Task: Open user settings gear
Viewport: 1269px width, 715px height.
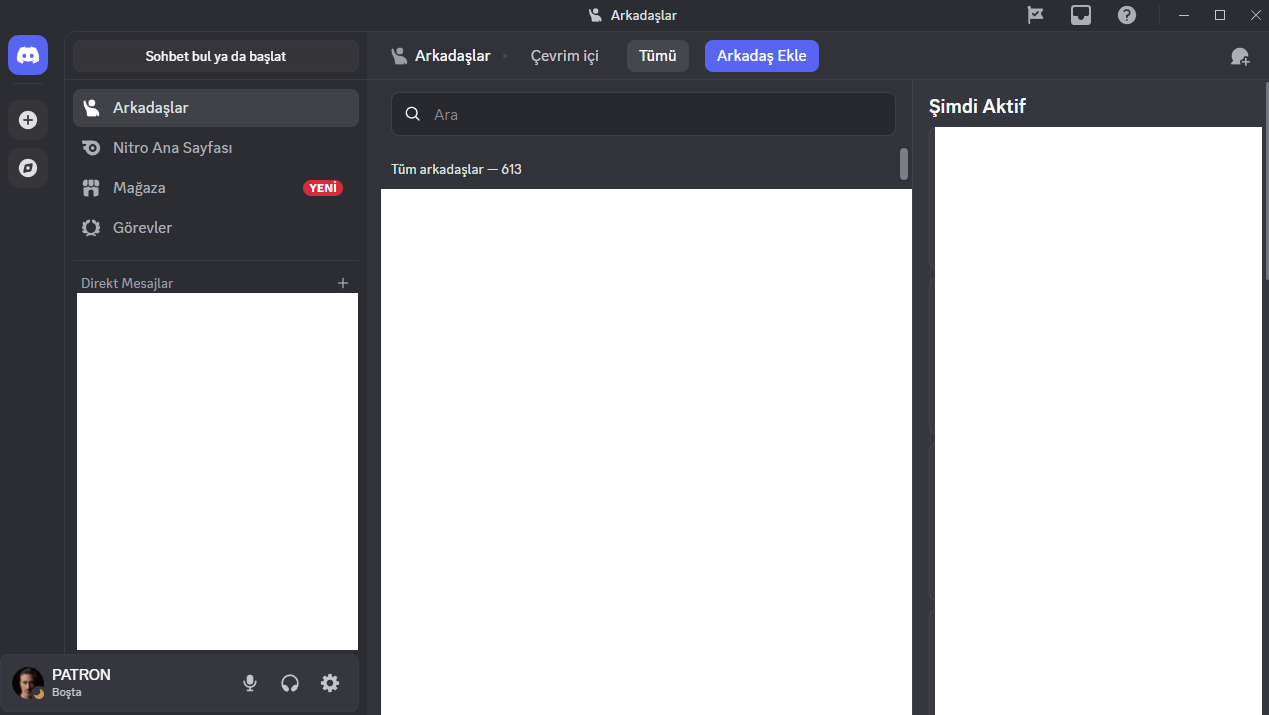Action: pyautogui.click(x=330, y=683)
